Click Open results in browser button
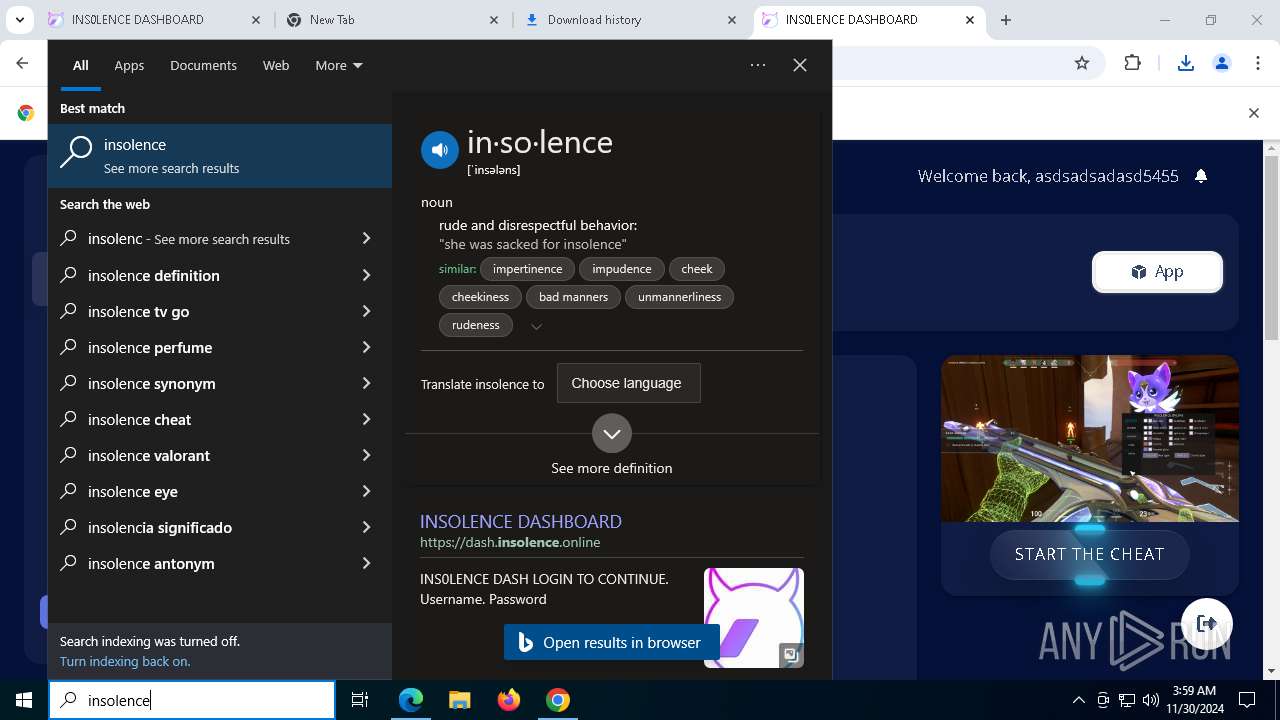The height and width of the screenshot is (720, 1280). (x=612, y=642)
